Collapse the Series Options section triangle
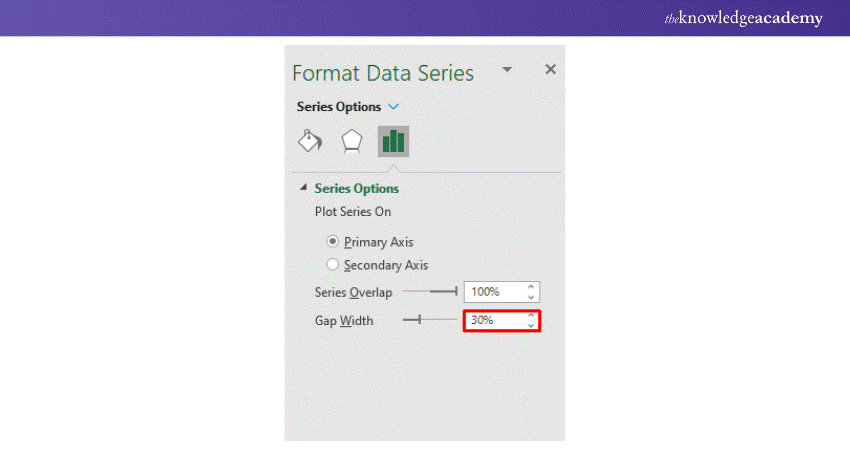The height and width of the screenshot is (450, 850). point(301,188)
